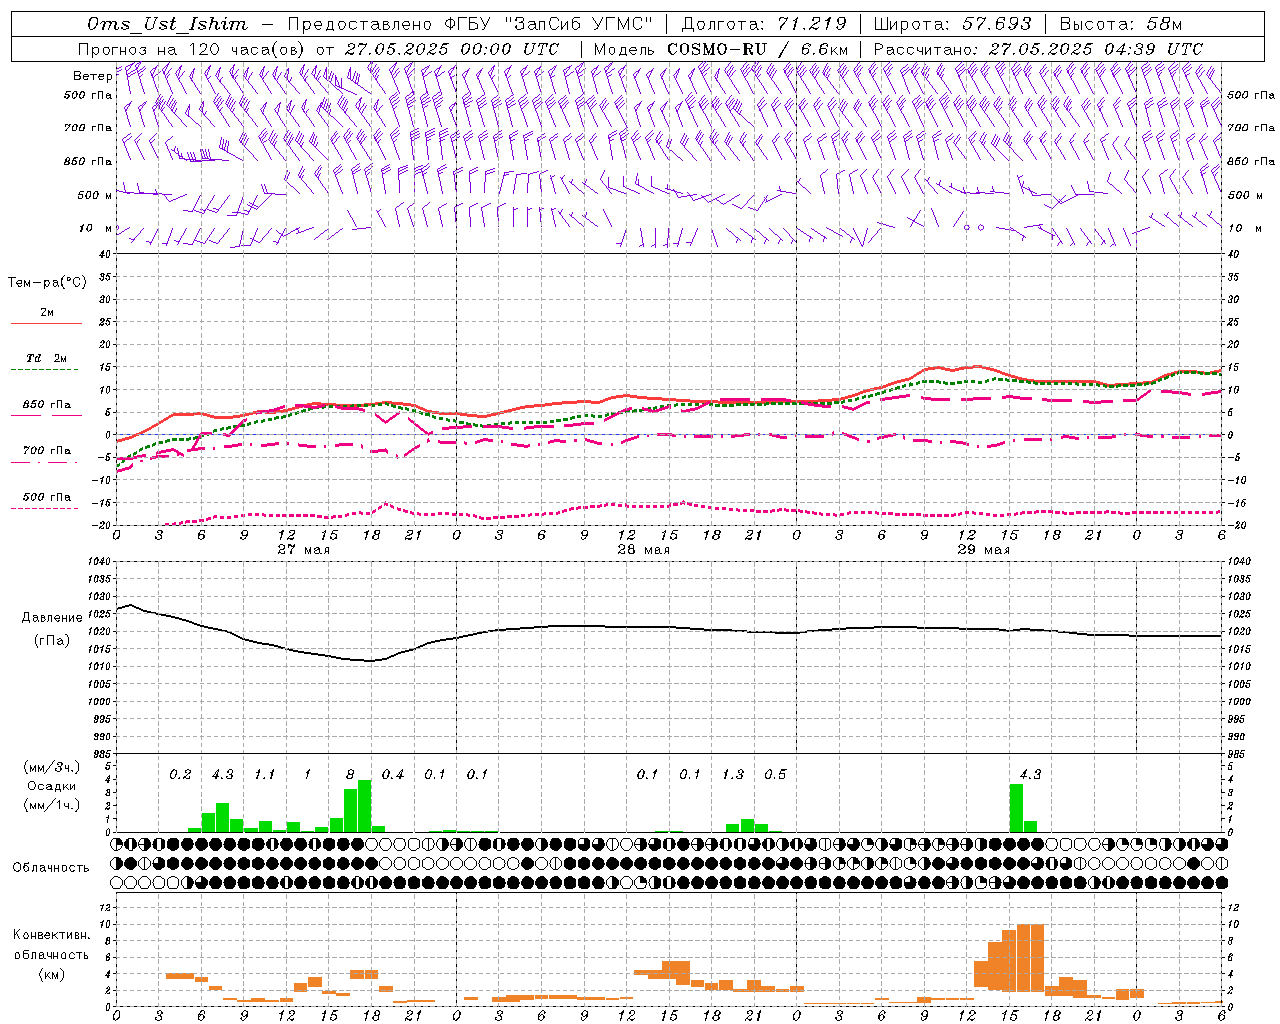Click the (мм/1ч.) precipitation unit label
The height and width of the screenshot is (1024, 1280).
pyautogui.click(x=52, y=804)
